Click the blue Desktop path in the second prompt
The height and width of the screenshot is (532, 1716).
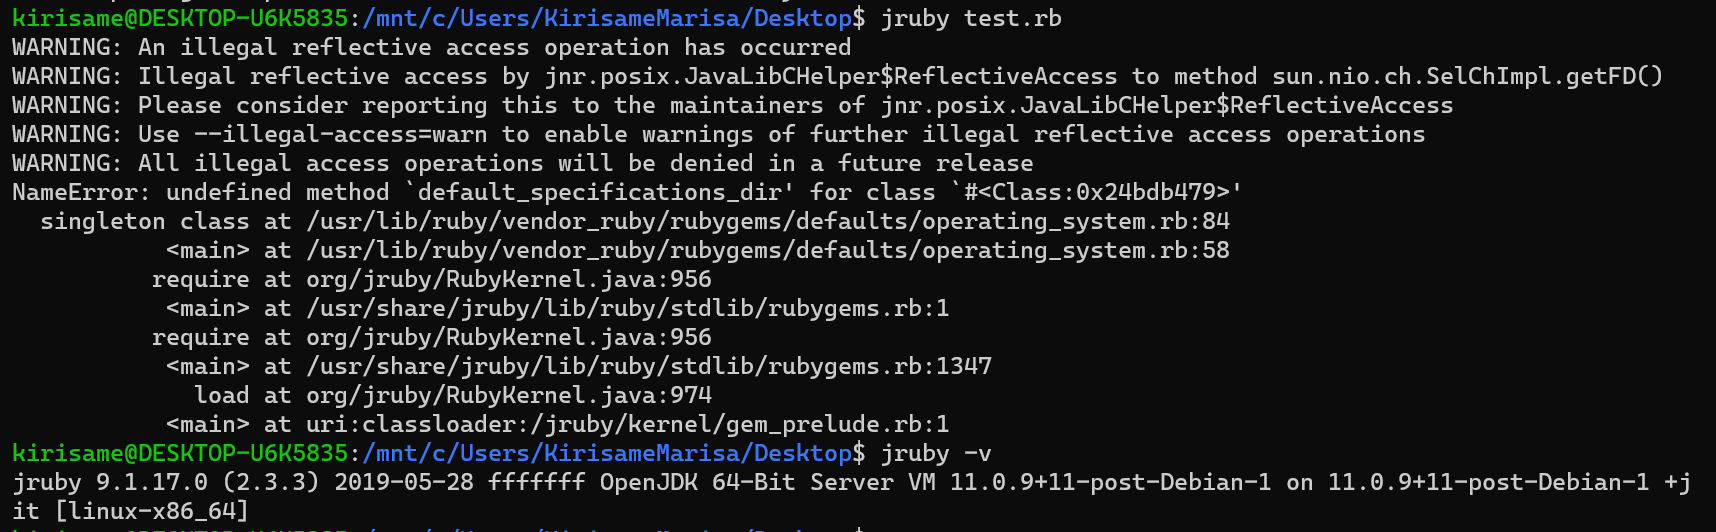point(608,454)
